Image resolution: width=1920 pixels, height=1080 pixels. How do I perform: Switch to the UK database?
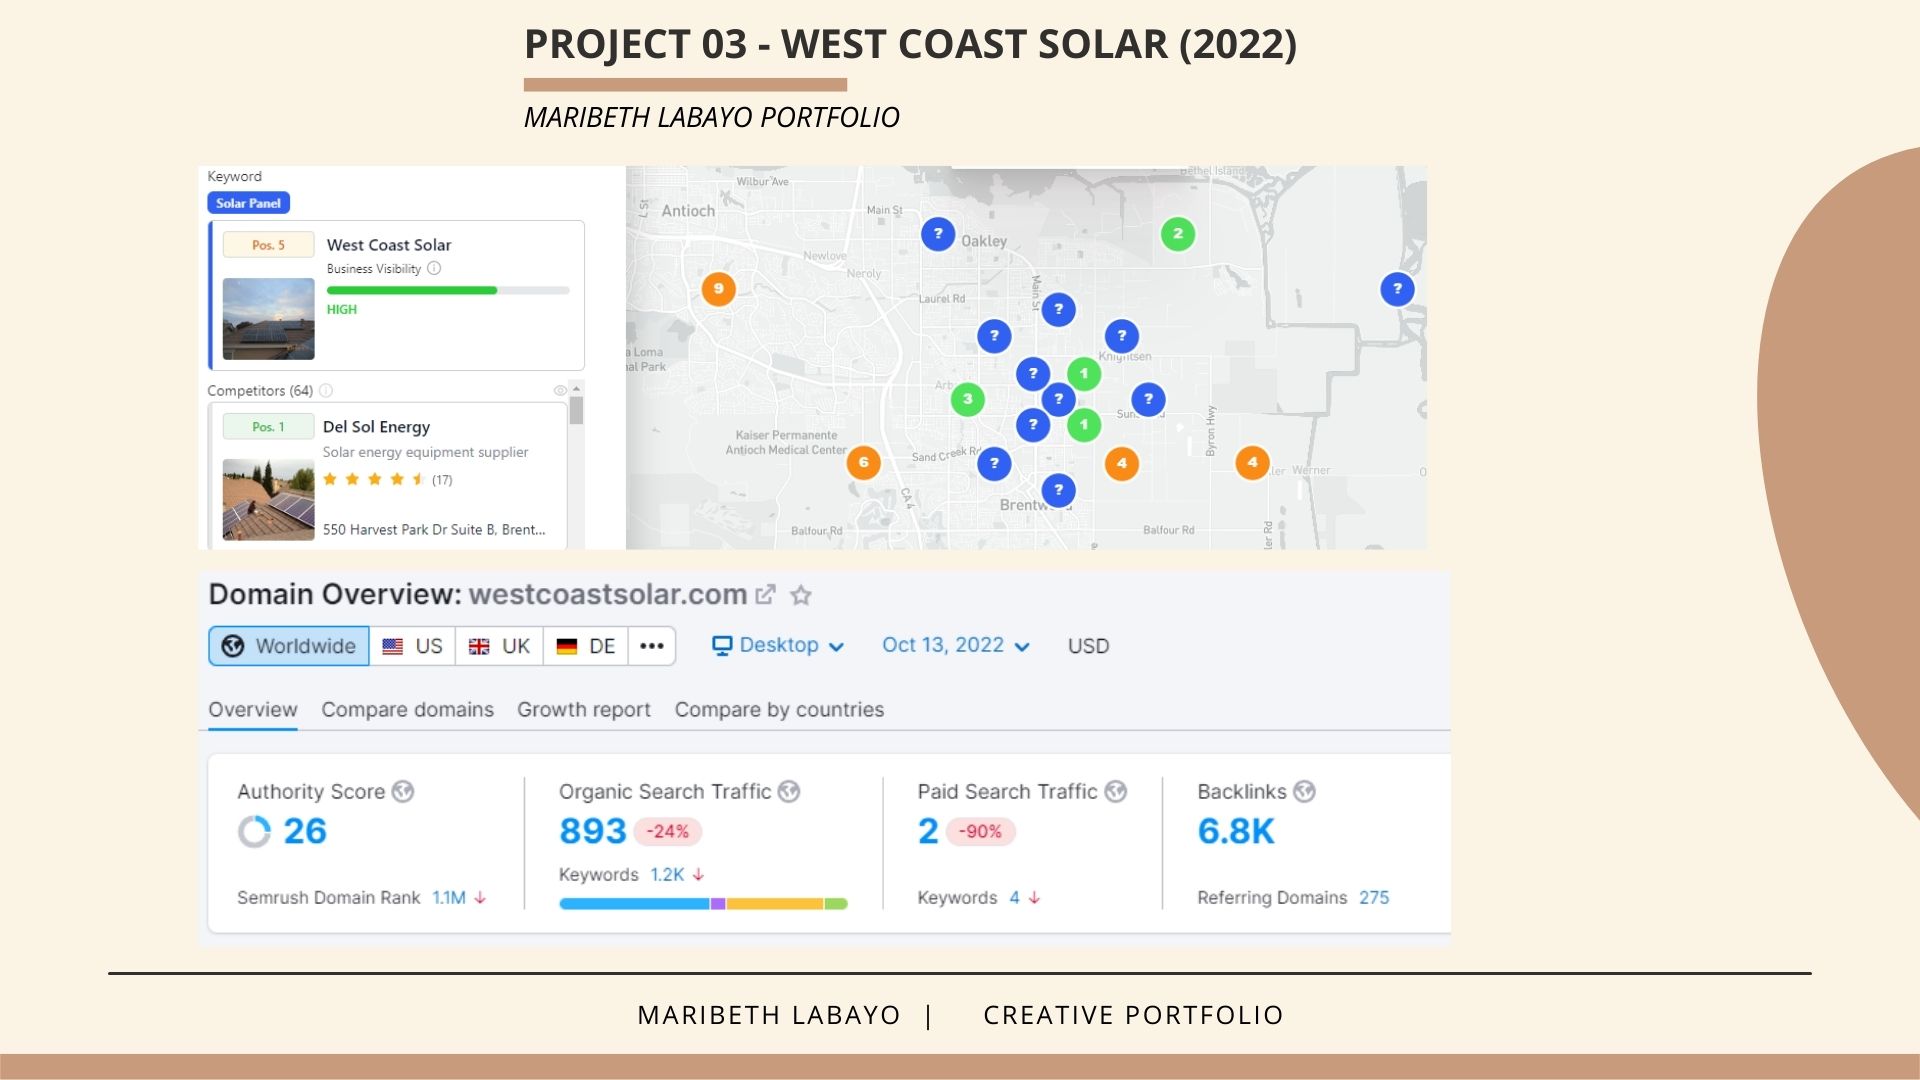500,646
